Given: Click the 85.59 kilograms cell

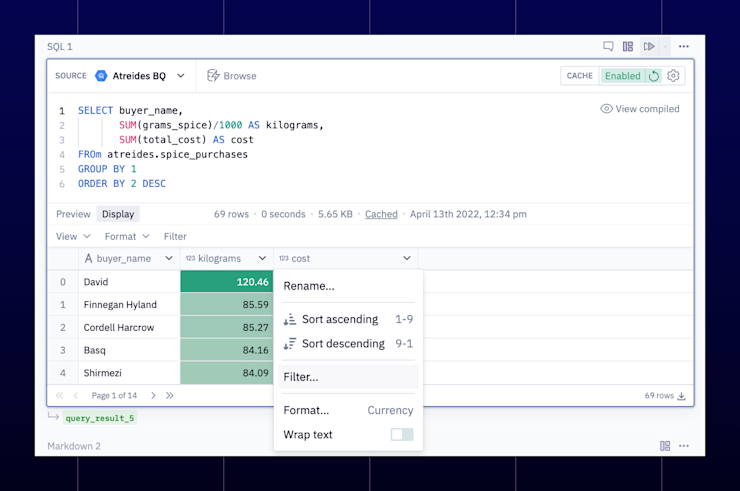Looking at the screenshot, I should 227,305.
